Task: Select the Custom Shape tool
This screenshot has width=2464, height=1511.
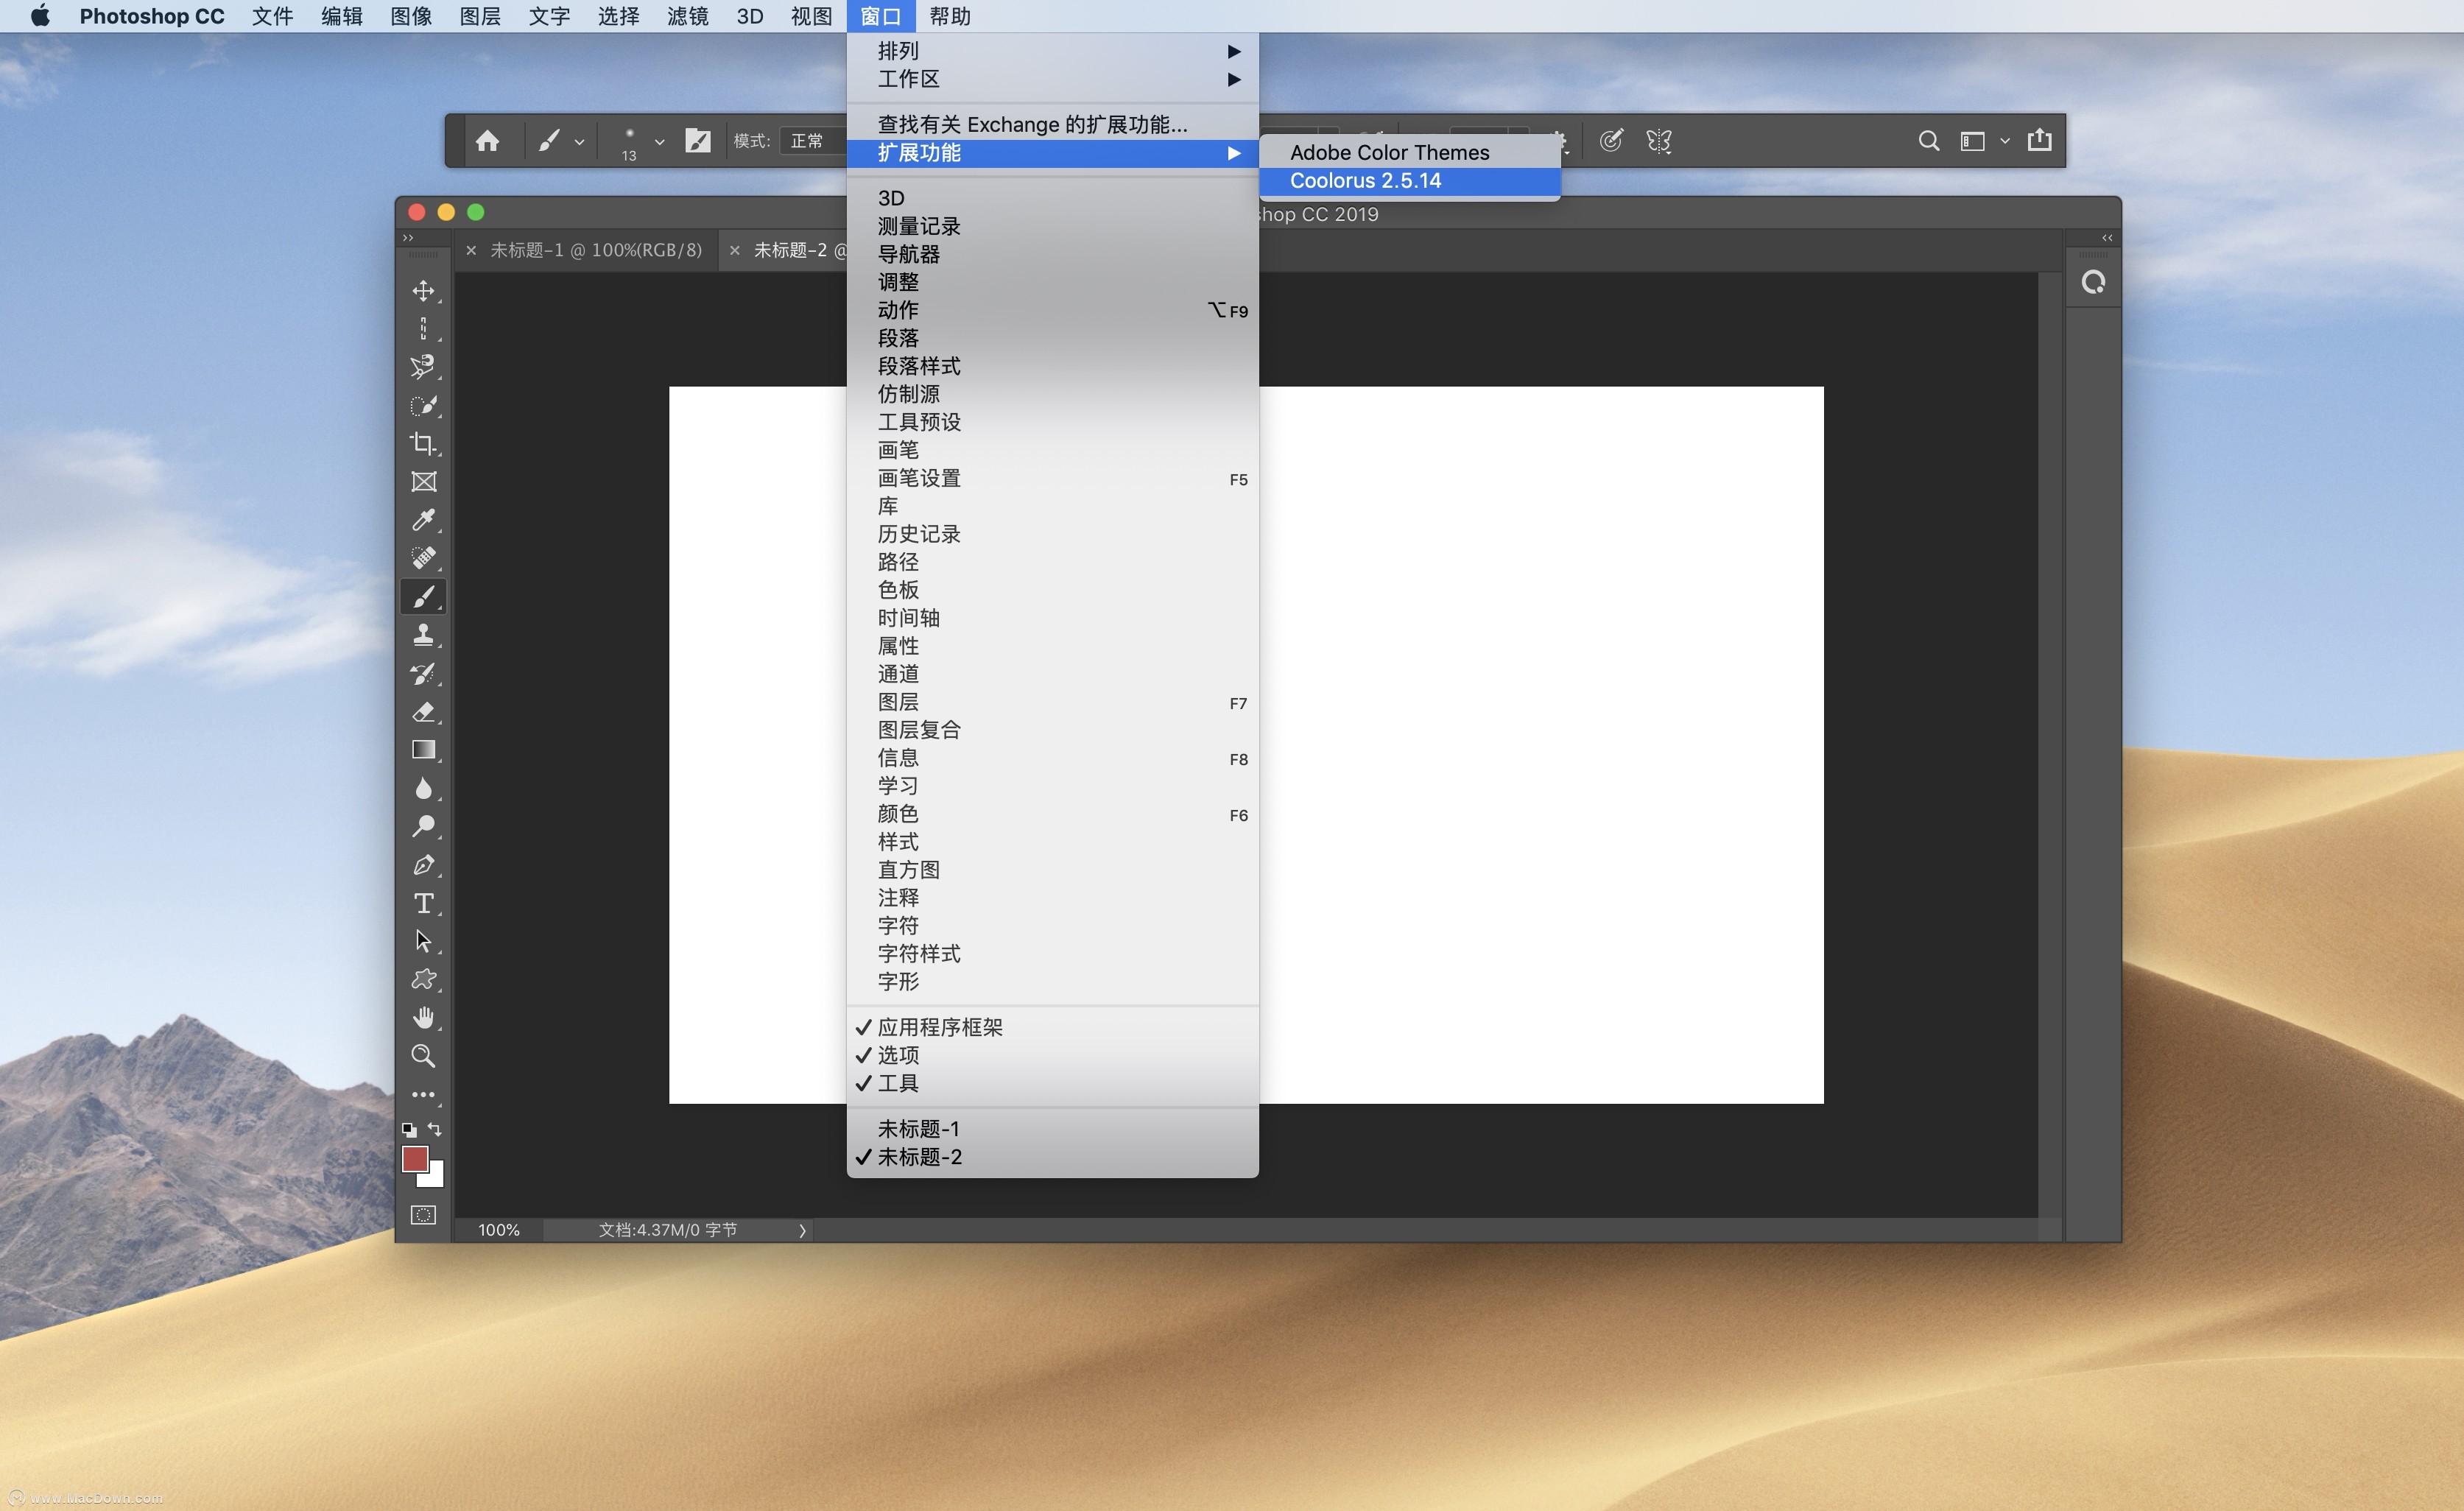Action: pos(423,979)
